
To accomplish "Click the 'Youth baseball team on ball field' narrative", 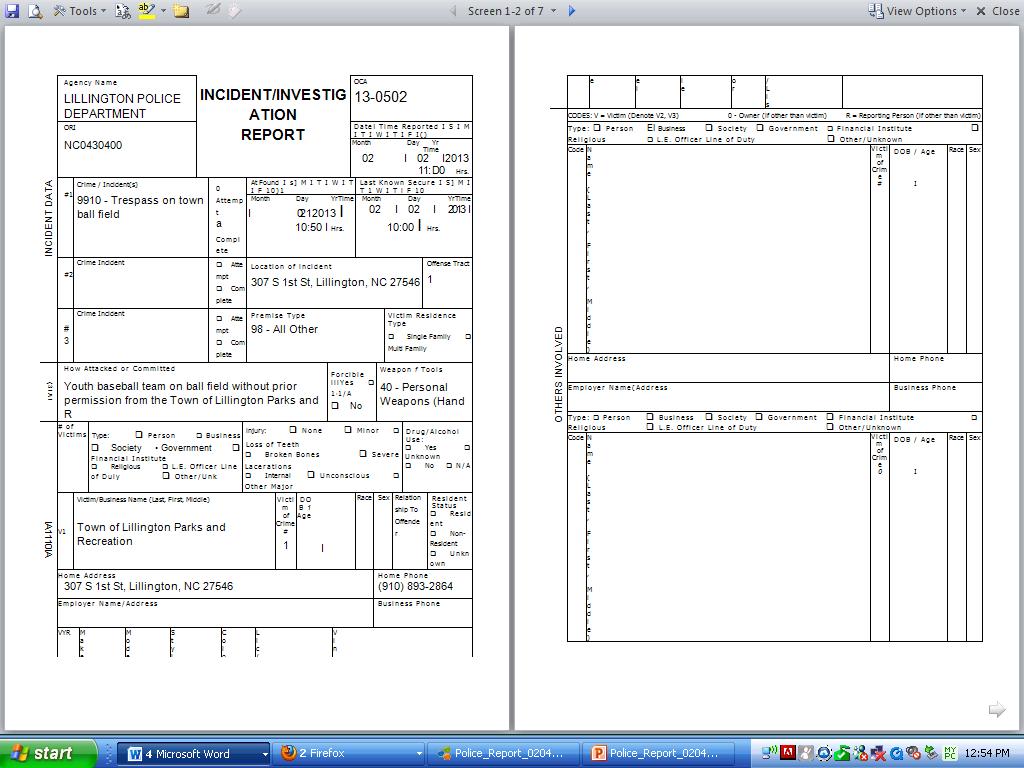I will [191, 400].
